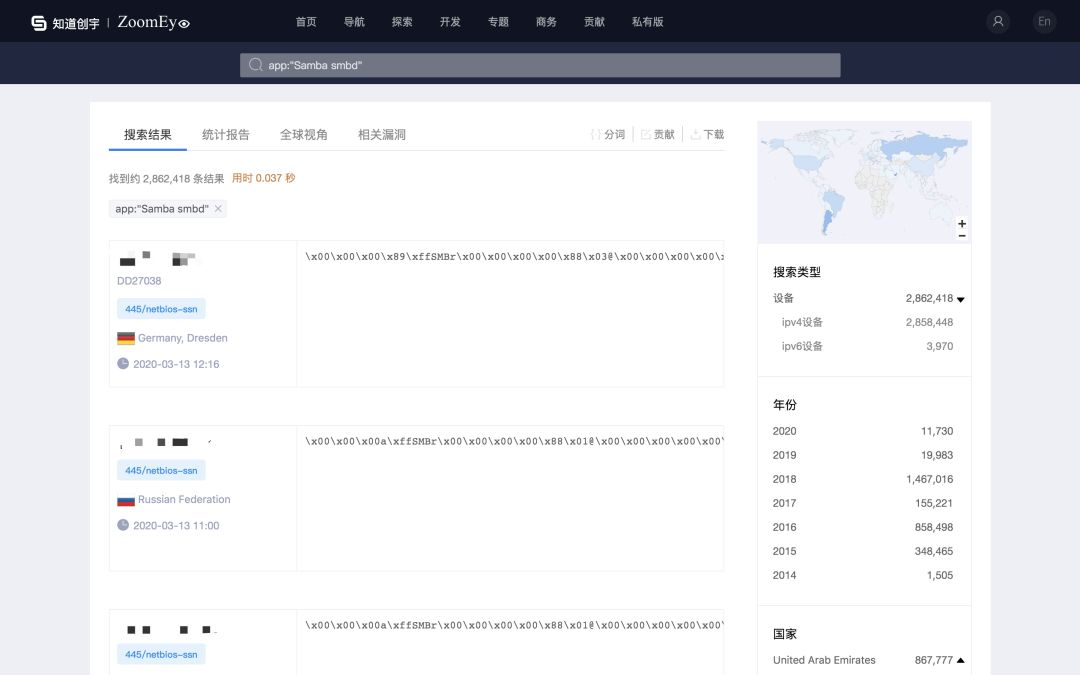The image size is (1080, 675).
Task: Click the 下载 download button
Action: coord(707,134)
